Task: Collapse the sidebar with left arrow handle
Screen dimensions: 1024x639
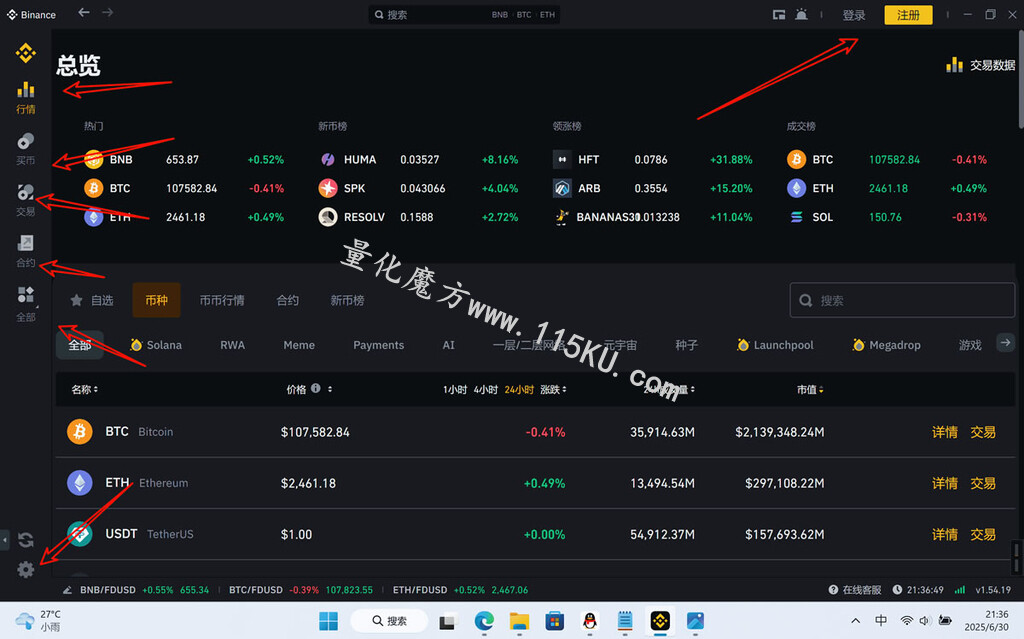Action: click(5, 540)
